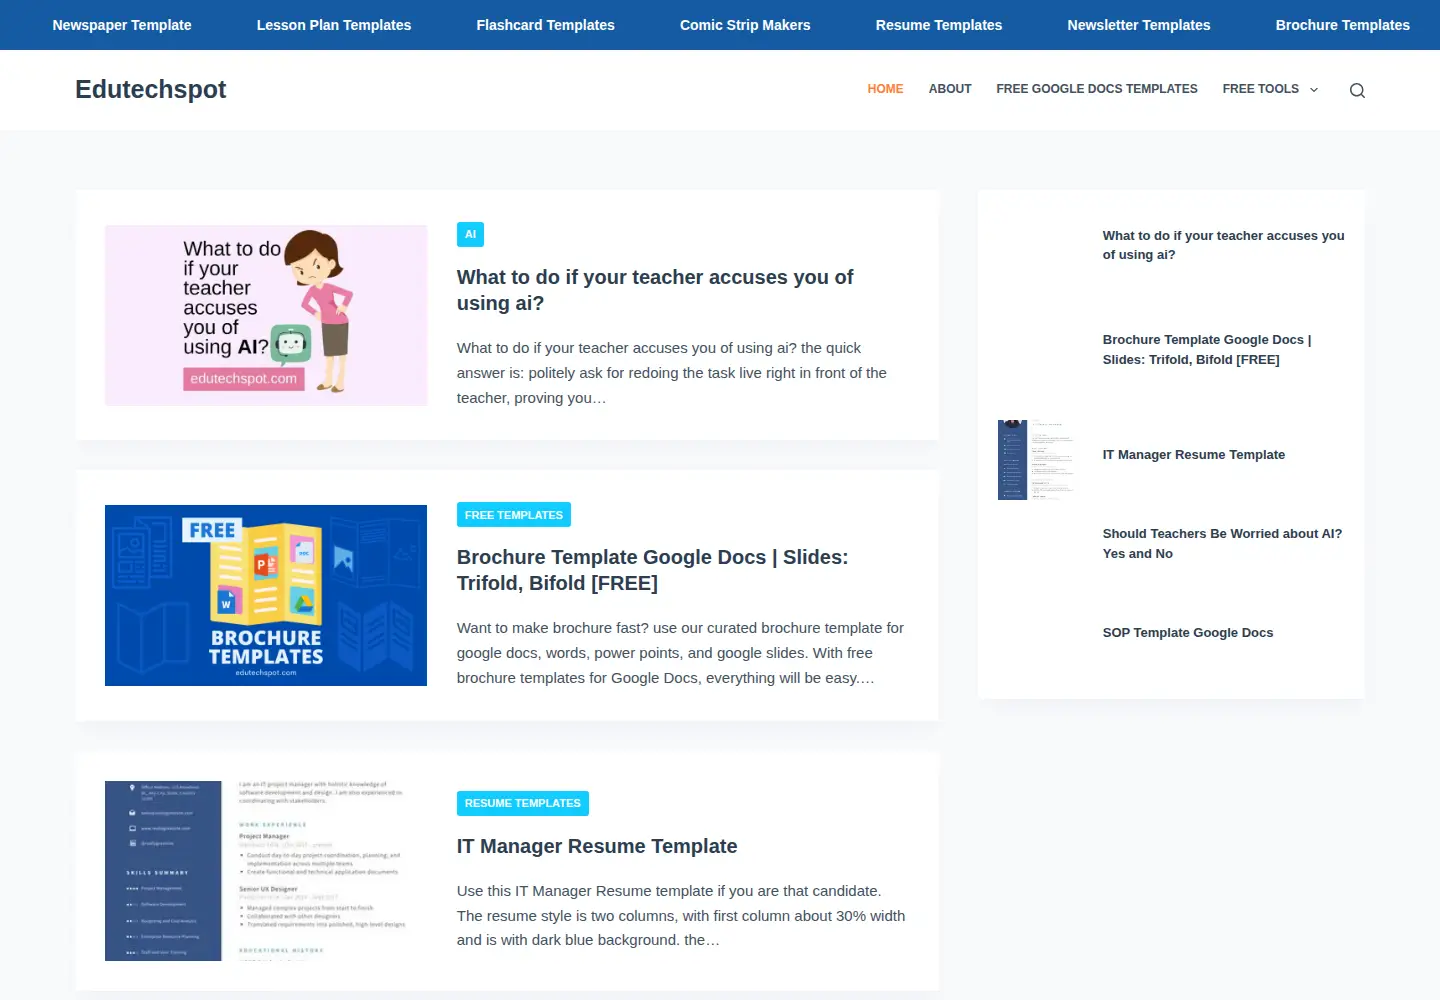The height and width of the screenshot is (1000, 1440).
Task: Open Free Google Docs Templates nav item
Action: pos(1097,89)
